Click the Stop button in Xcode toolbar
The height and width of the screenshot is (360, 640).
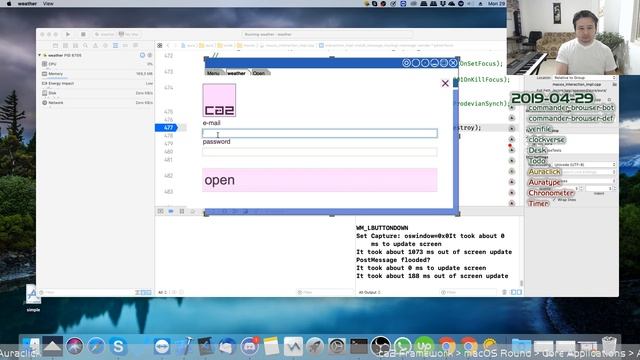click(83, 35)
